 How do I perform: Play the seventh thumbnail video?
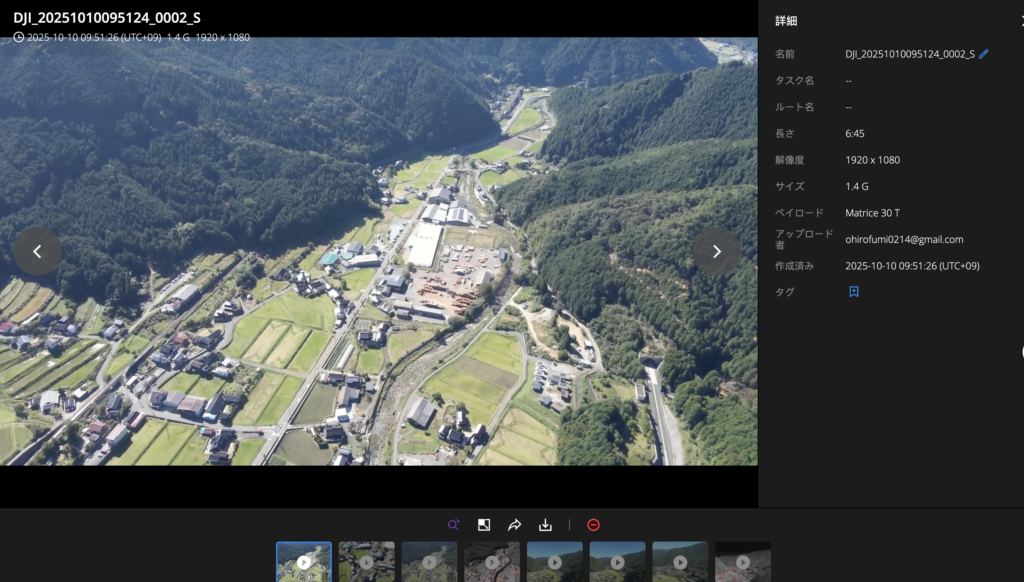[x=680, y=562]
